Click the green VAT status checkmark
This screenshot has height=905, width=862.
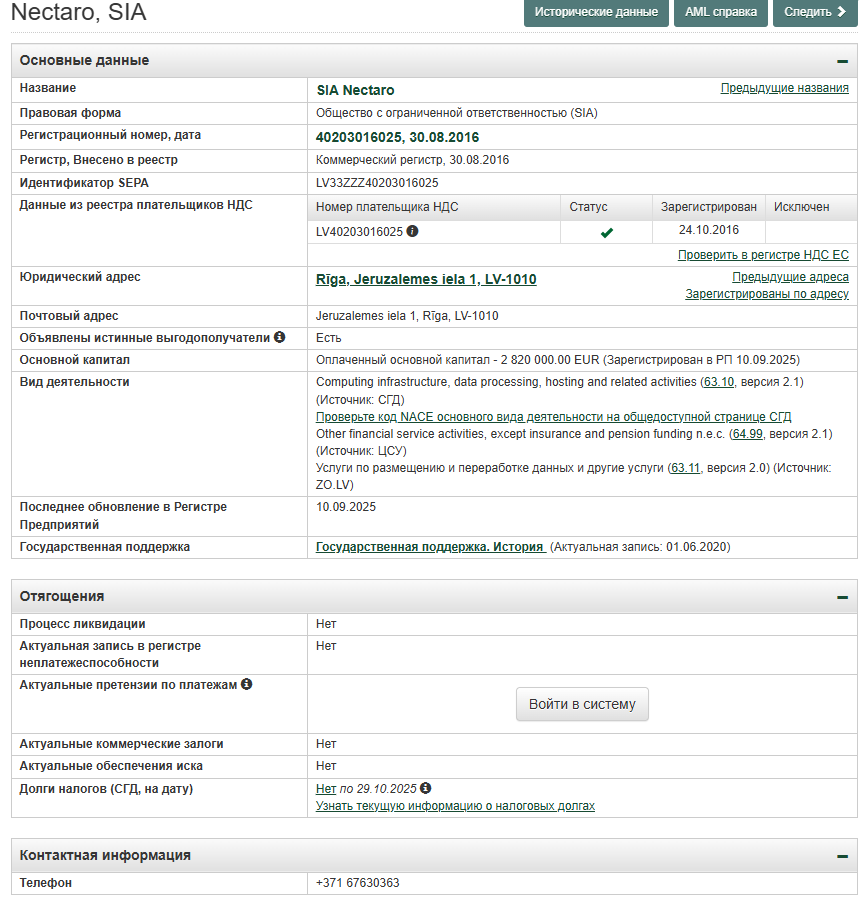click(x=607, y=232)
